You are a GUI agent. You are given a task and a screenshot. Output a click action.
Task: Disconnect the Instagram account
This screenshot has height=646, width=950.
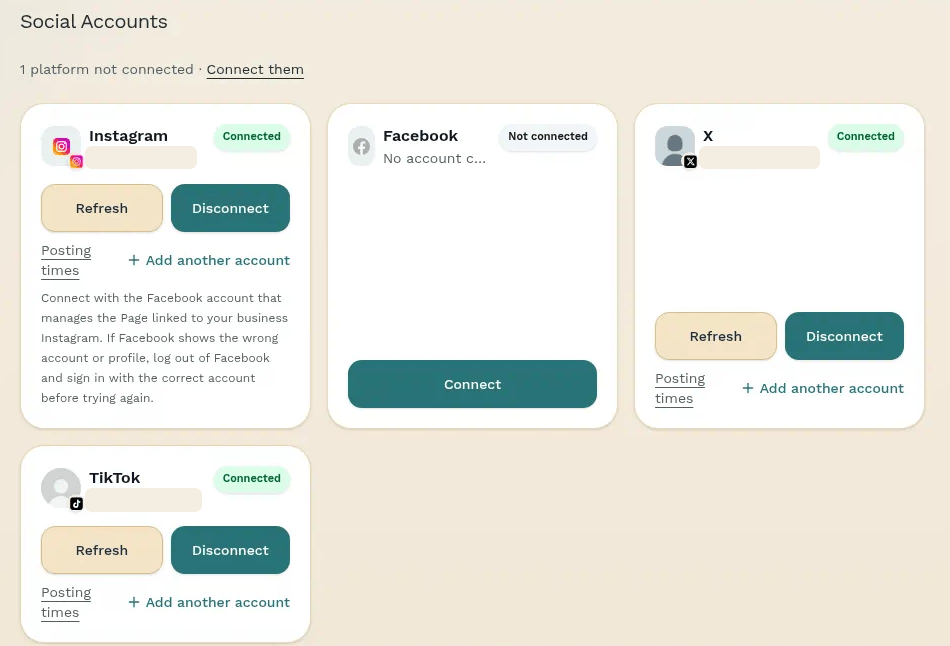(x=230, y=208)
